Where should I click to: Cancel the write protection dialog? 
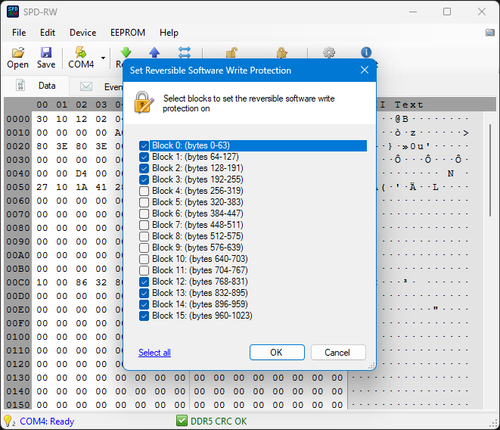coord(338,352)
